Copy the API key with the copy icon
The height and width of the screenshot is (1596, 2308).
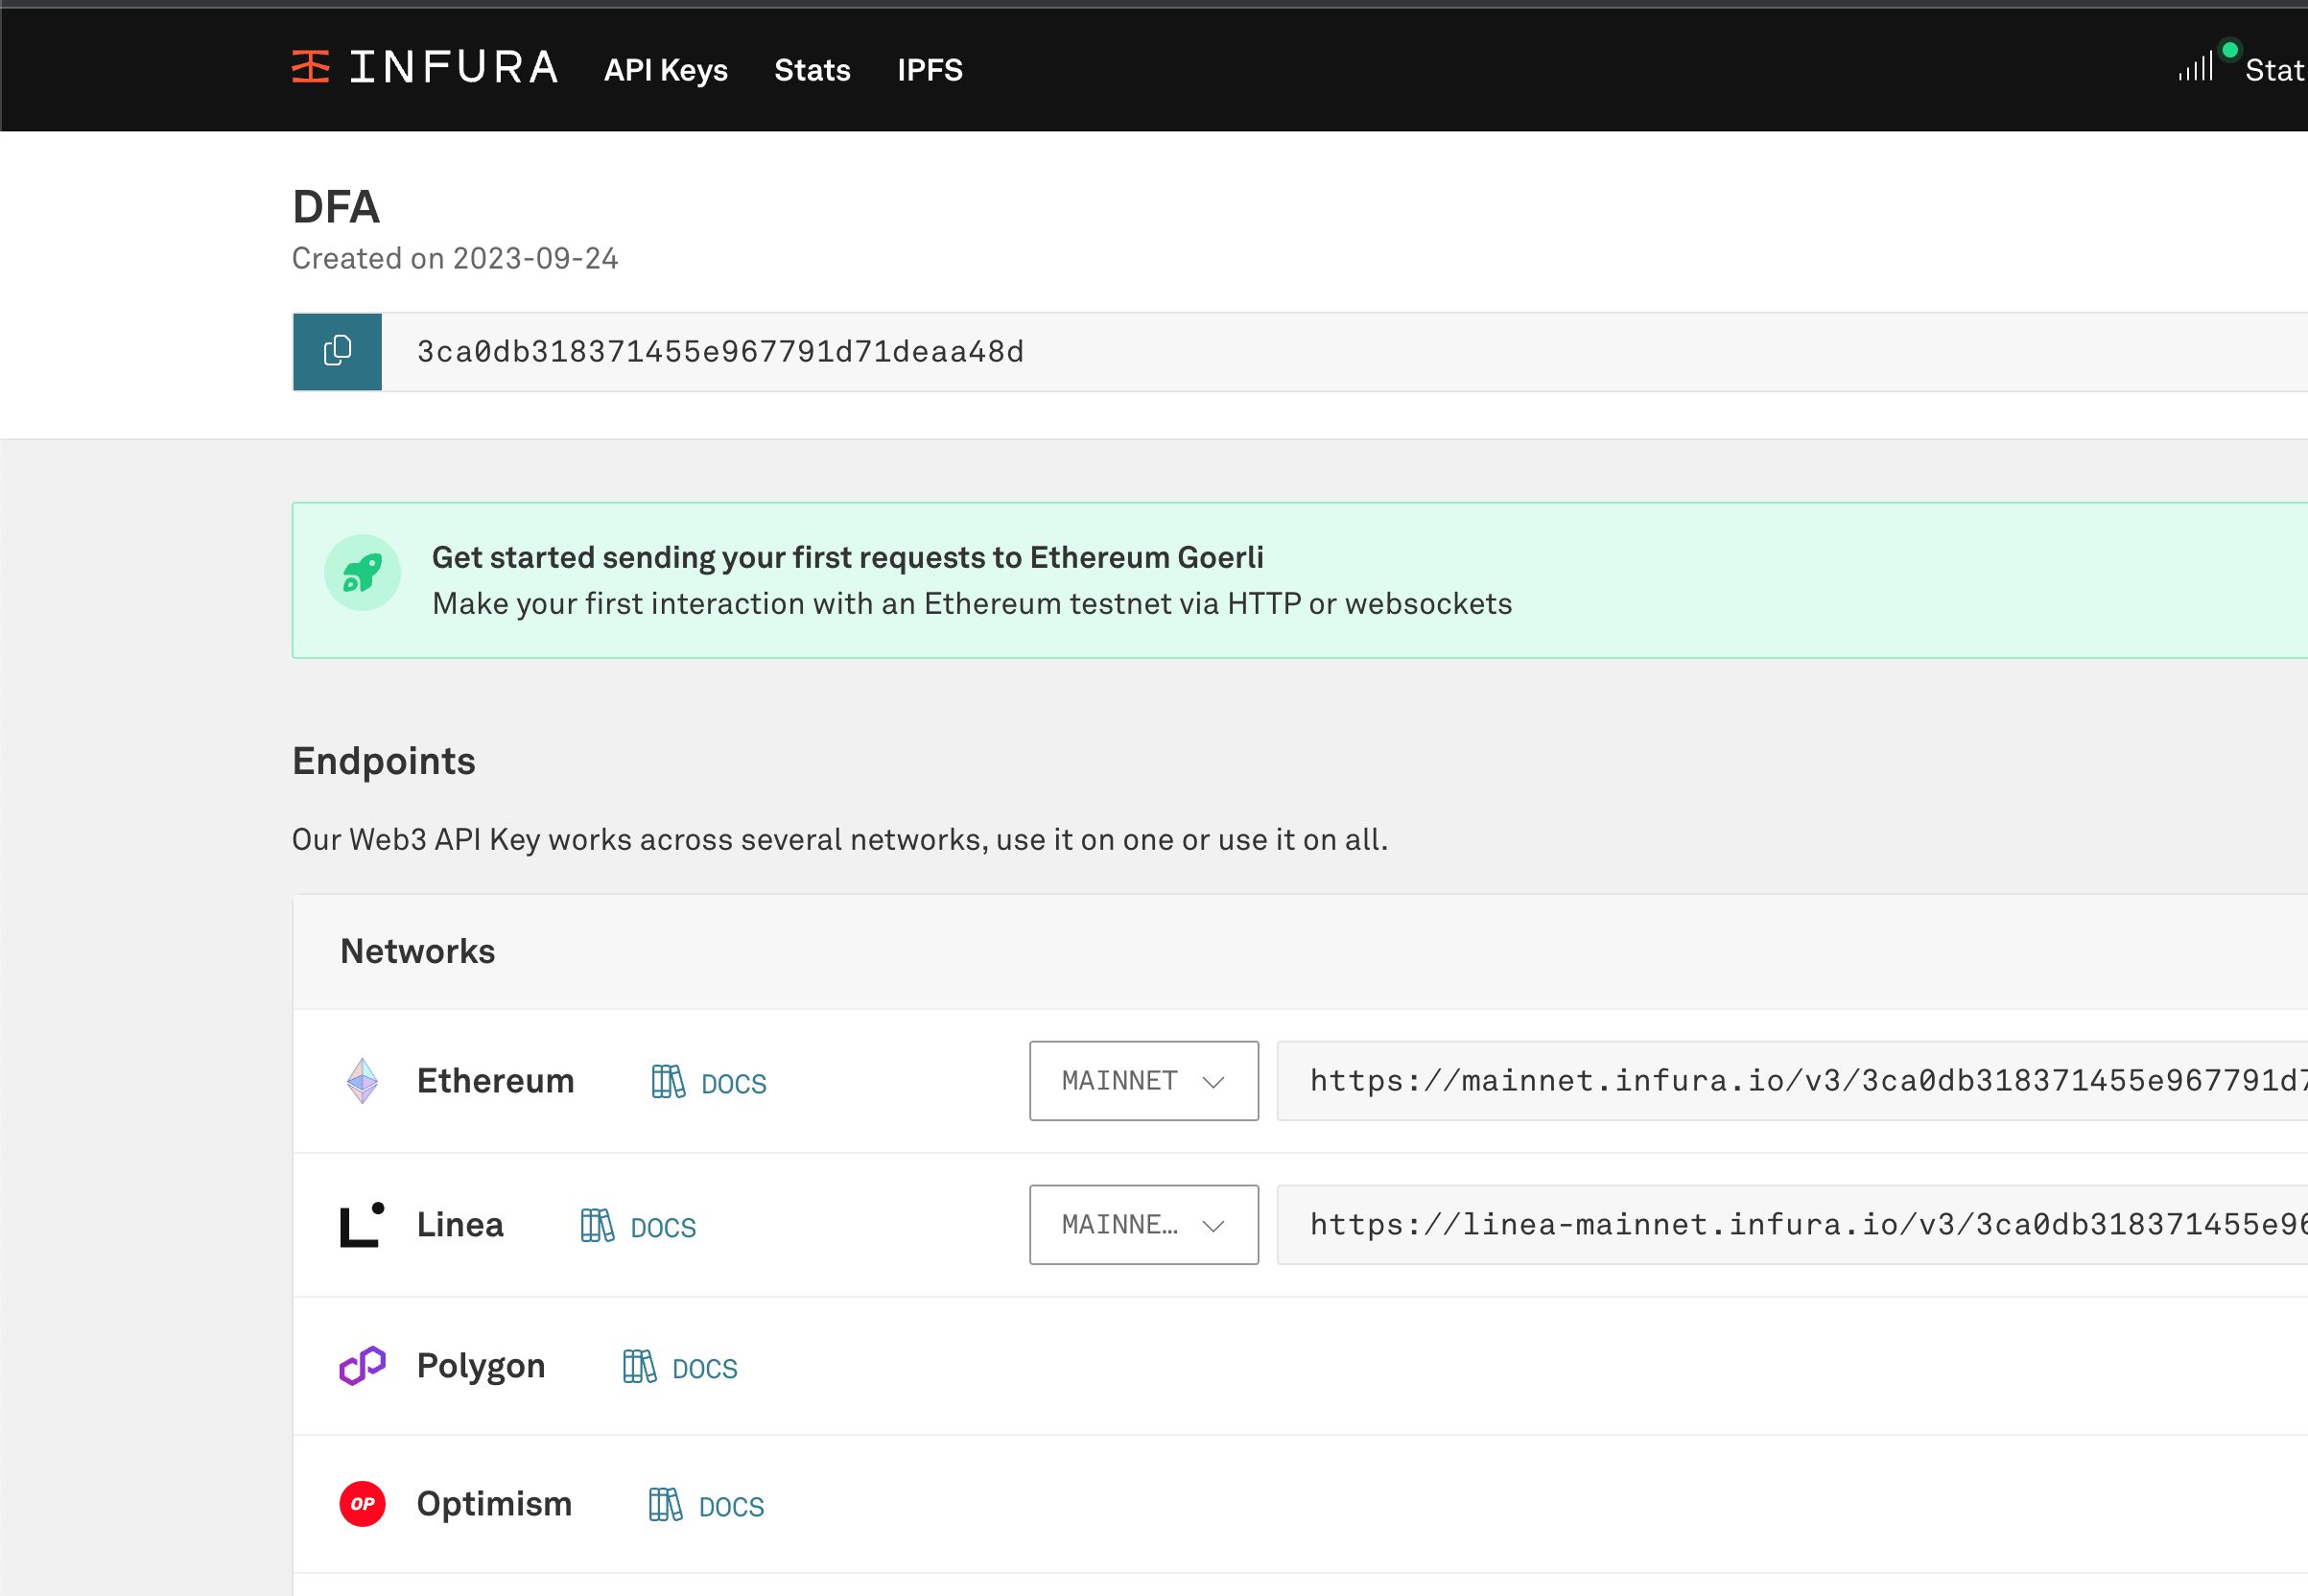(337, 352)
